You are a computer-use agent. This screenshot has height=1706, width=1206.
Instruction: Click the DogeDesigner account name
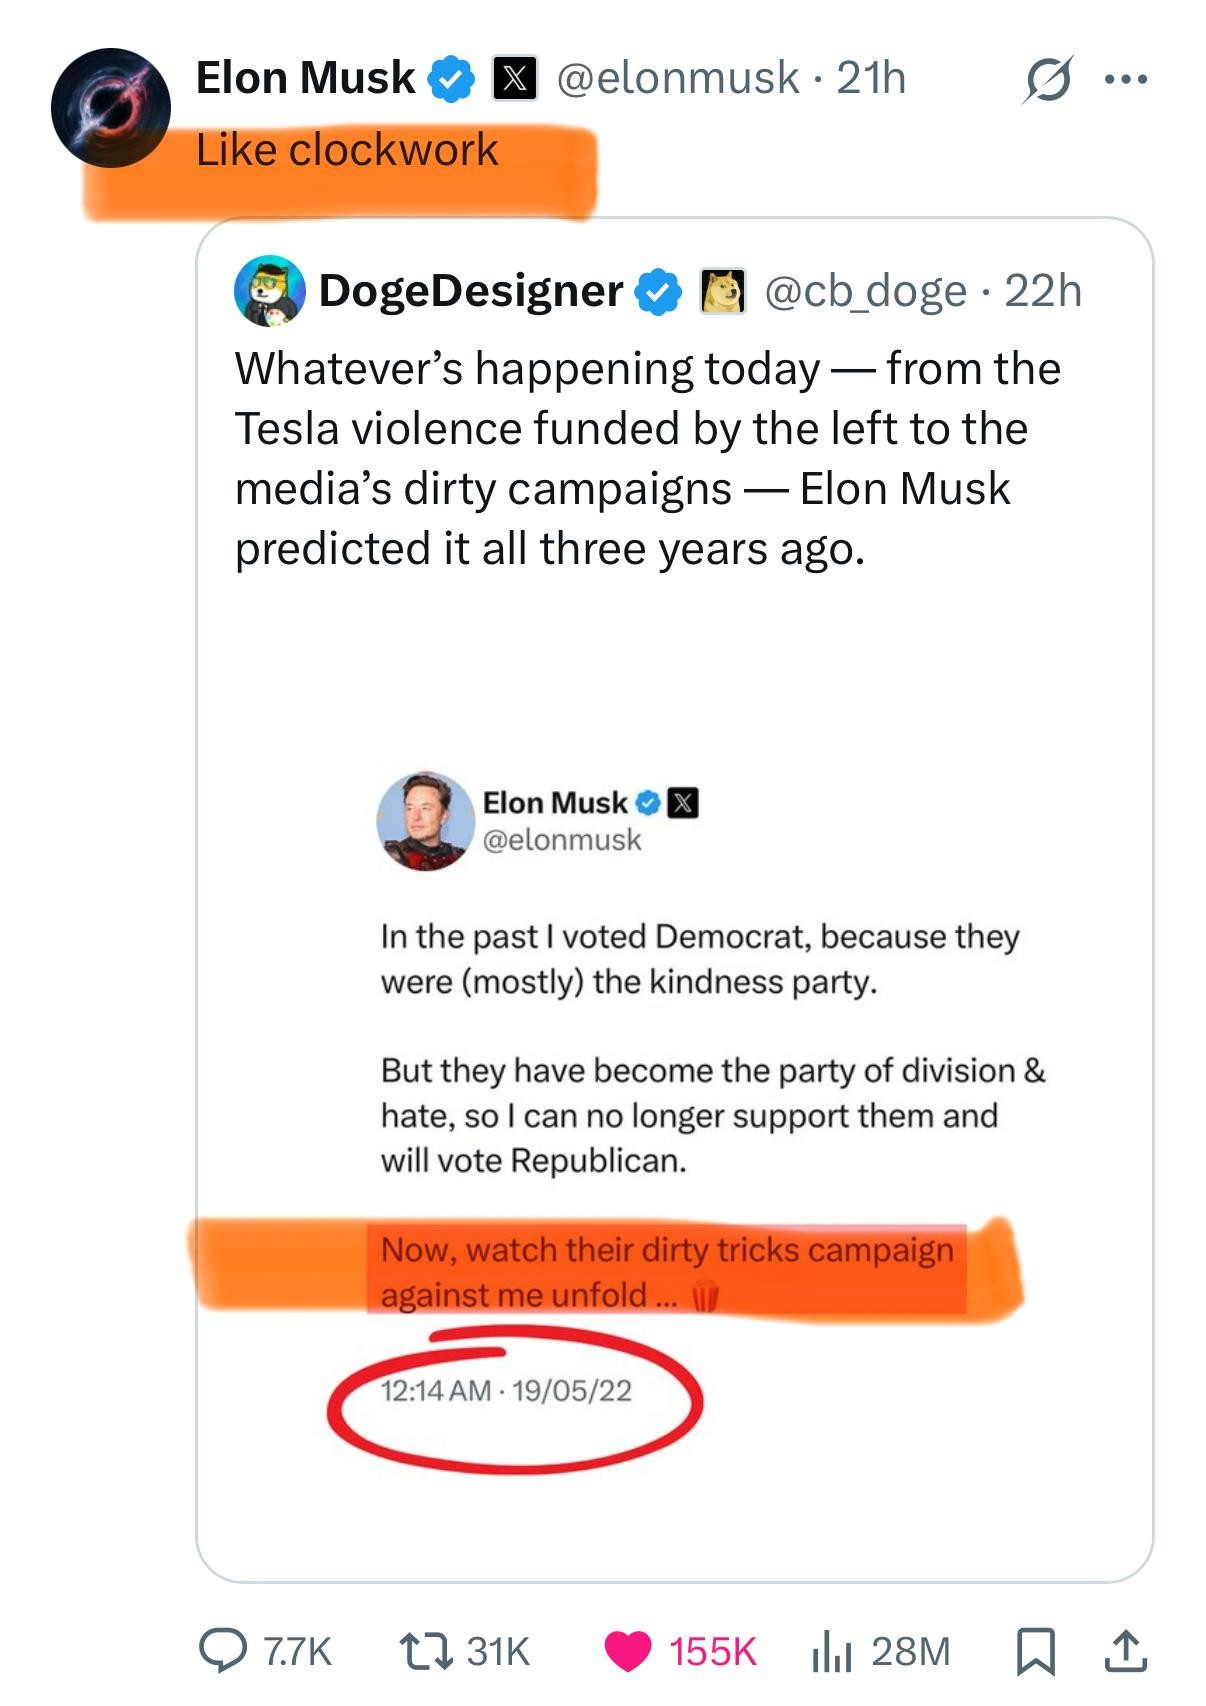[470, 291]
